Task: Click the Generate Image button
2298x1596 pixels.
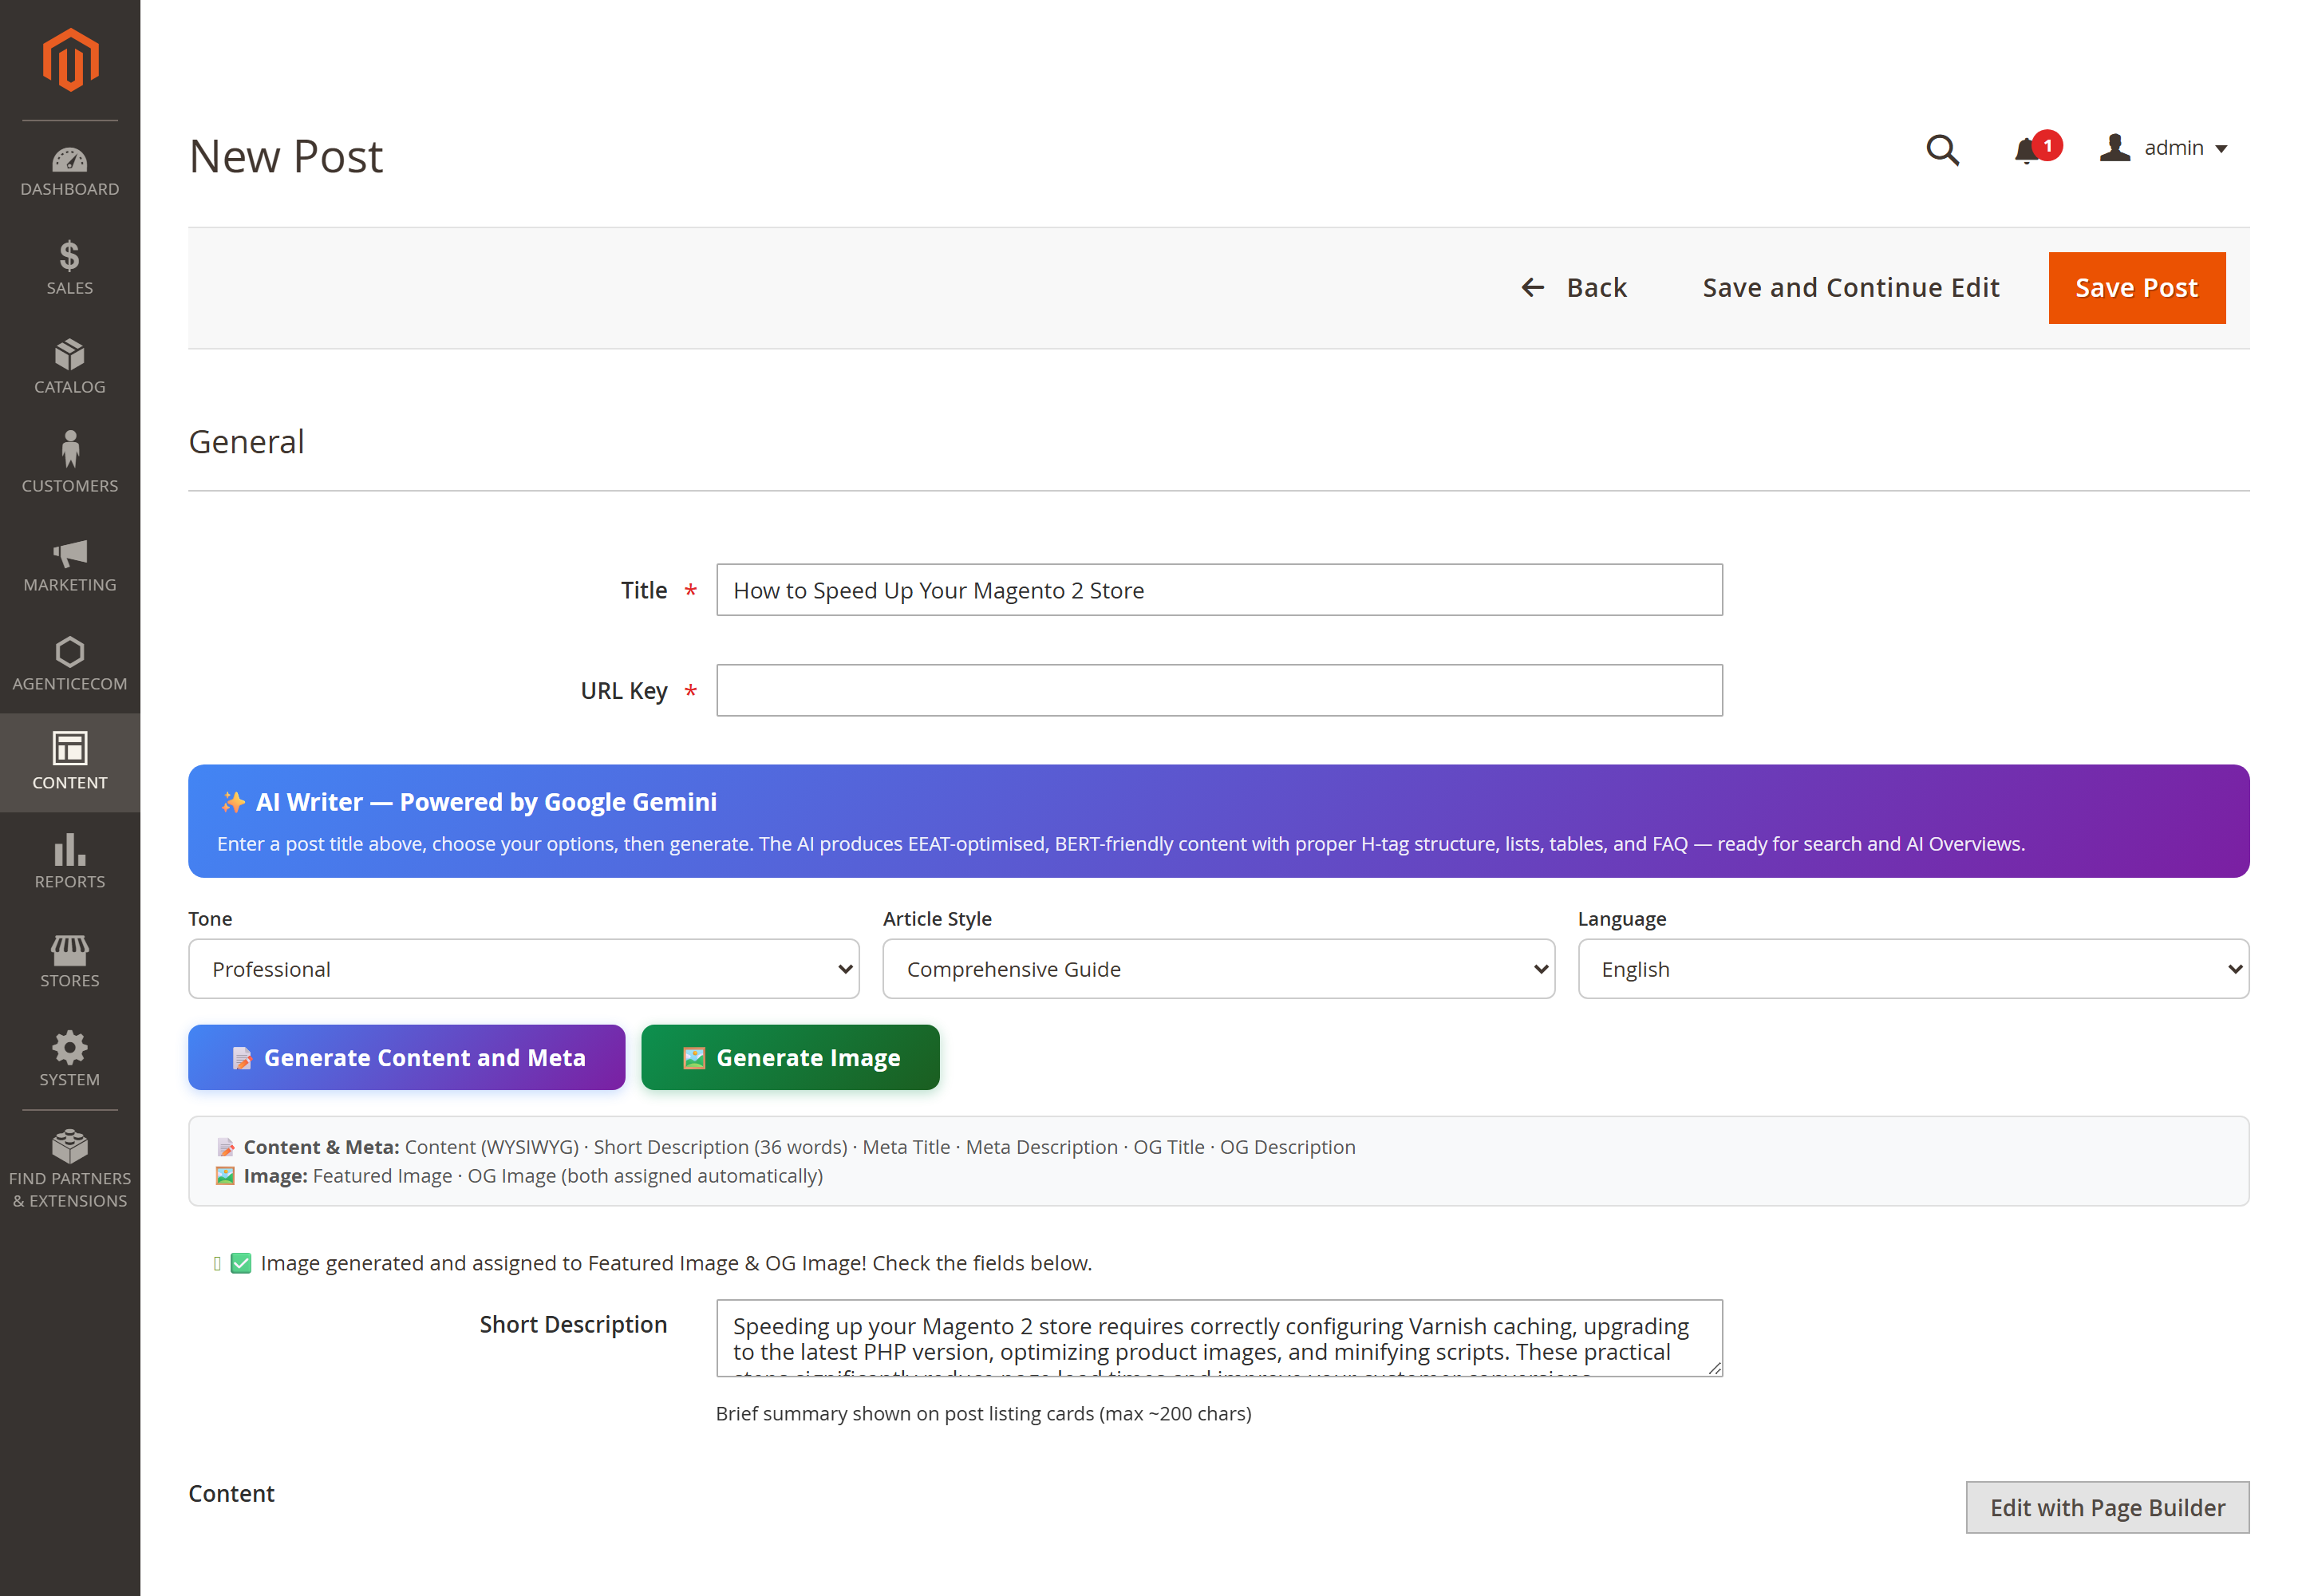Action: 790,1058
